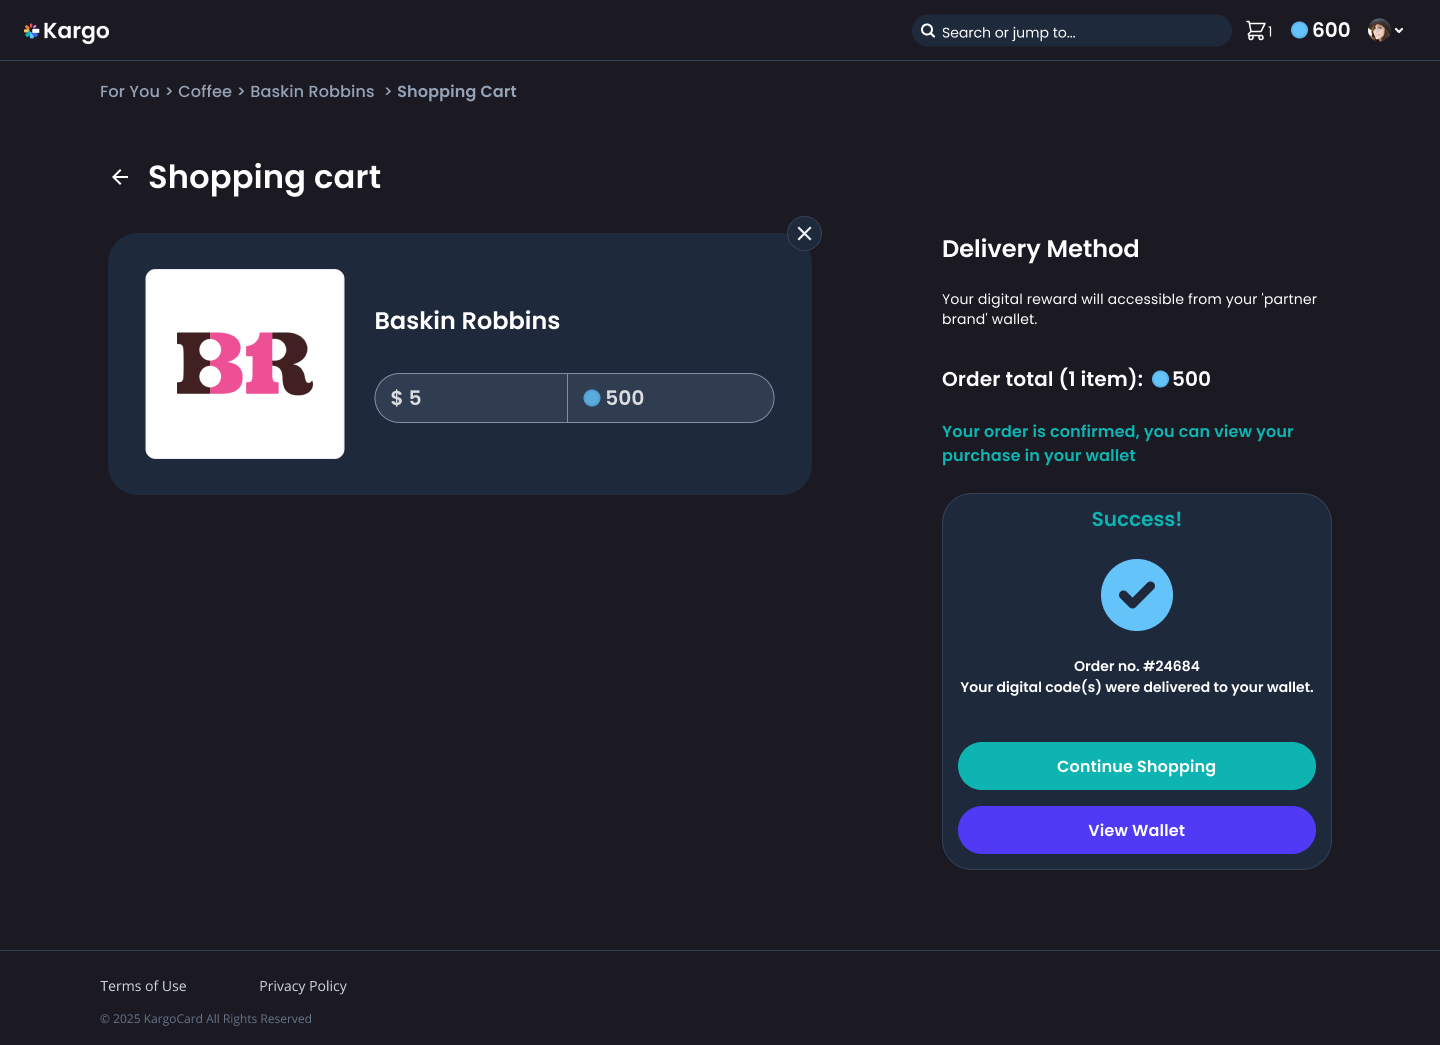Click the Delivery Method heading
The width and height of the screenshot is (1440, 1045).
pos(1040,249)
